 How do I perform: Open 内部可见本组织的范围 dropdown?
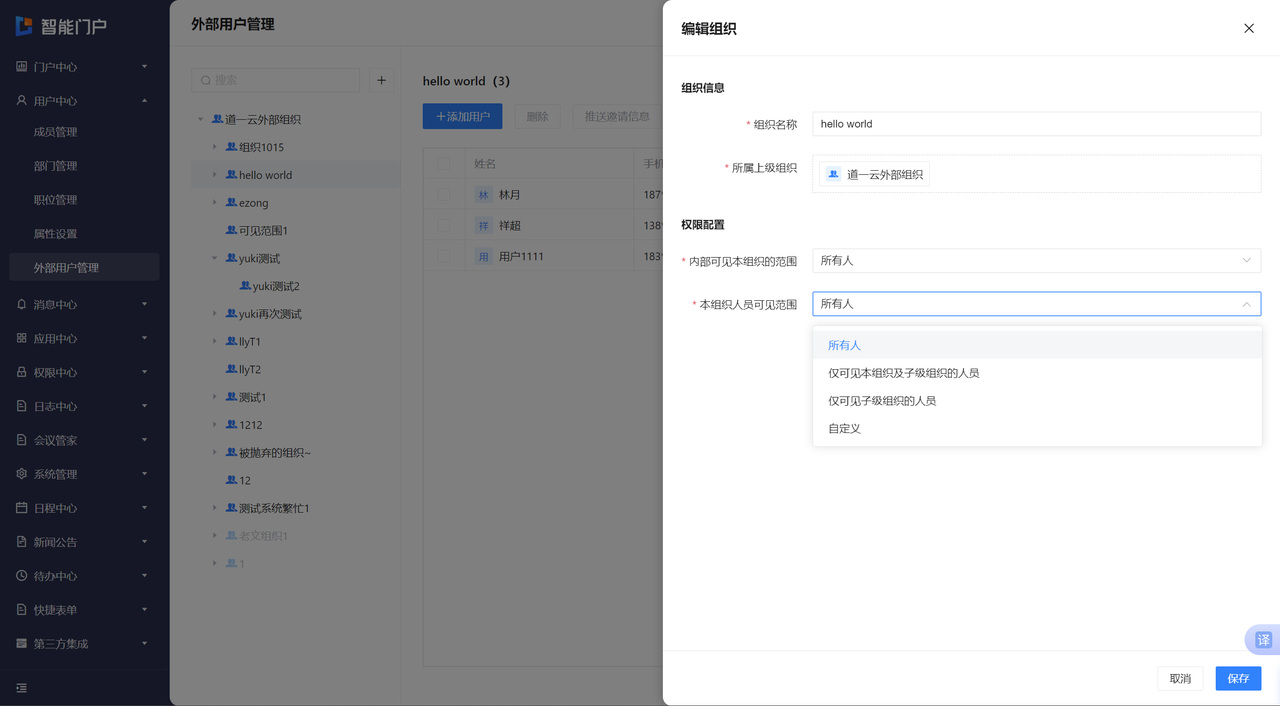tap(1036, 261)
